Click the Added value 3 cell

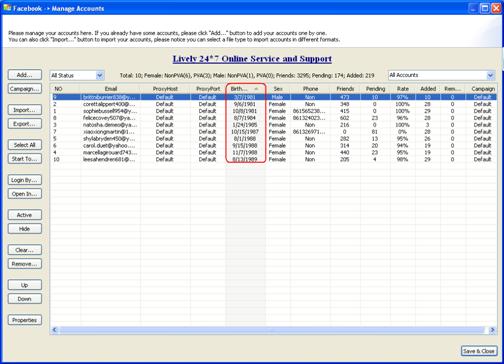coord(428,125)
